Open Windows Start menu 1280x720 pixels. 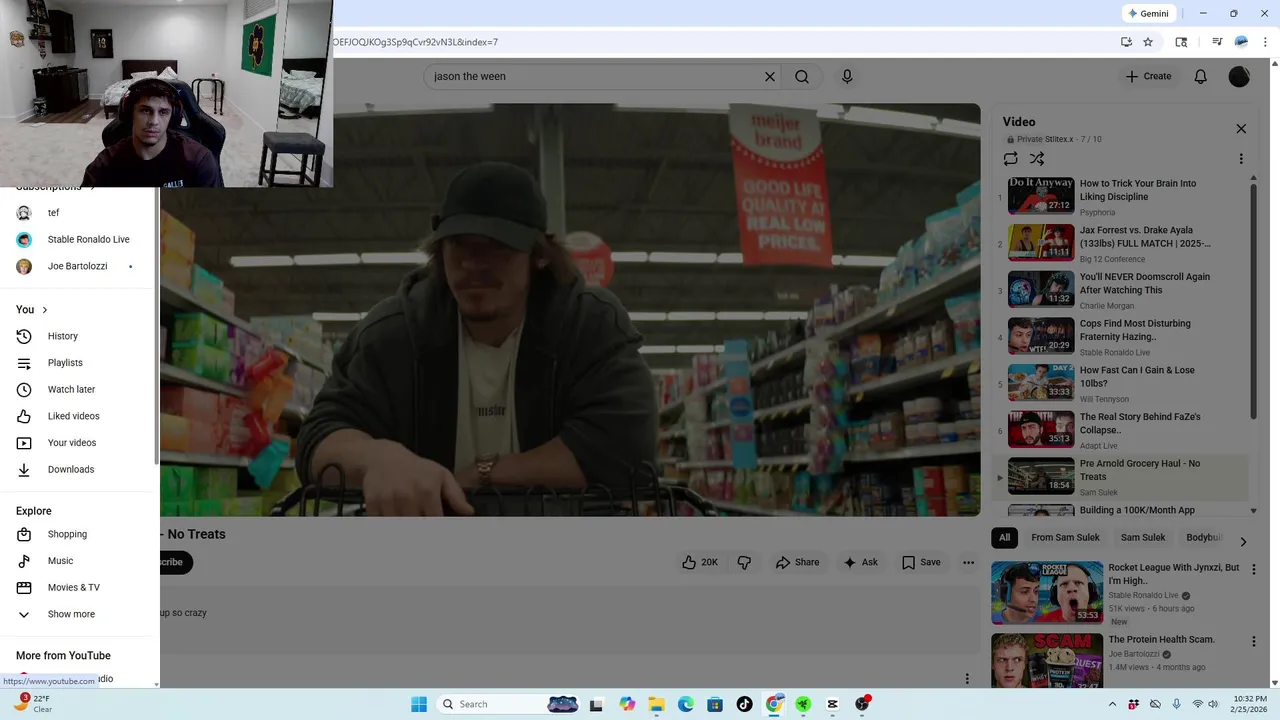(x=419, y=704)
